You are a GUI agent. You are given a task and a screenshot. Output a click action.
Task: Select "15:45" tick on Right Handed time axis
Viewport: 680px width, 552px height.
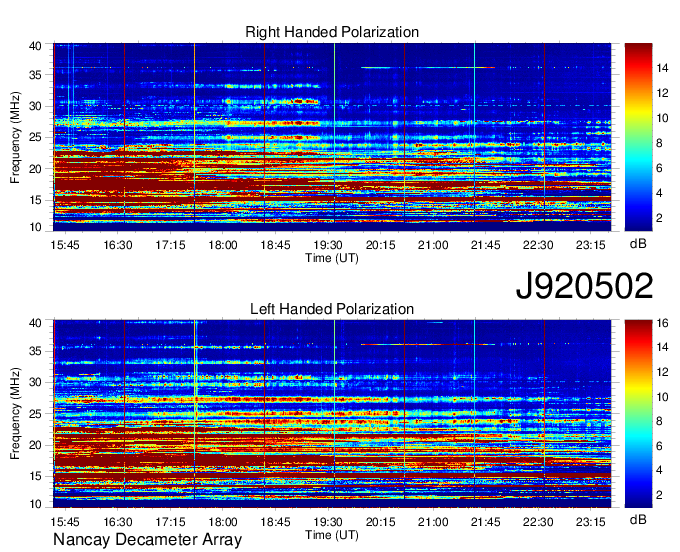tap(65, 245)
